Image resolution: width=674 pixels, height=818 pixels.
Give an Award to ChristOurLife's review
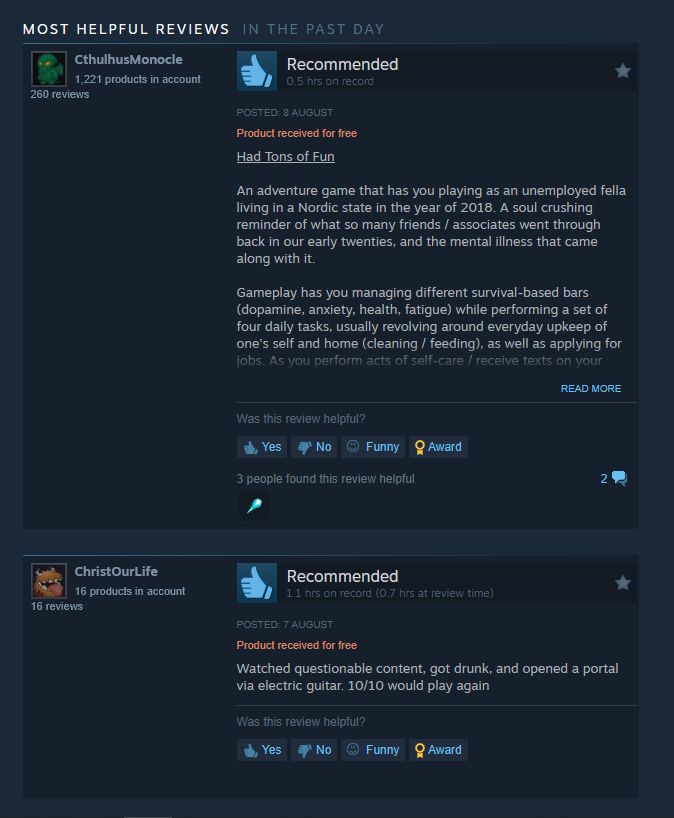[x=438, y=750]
